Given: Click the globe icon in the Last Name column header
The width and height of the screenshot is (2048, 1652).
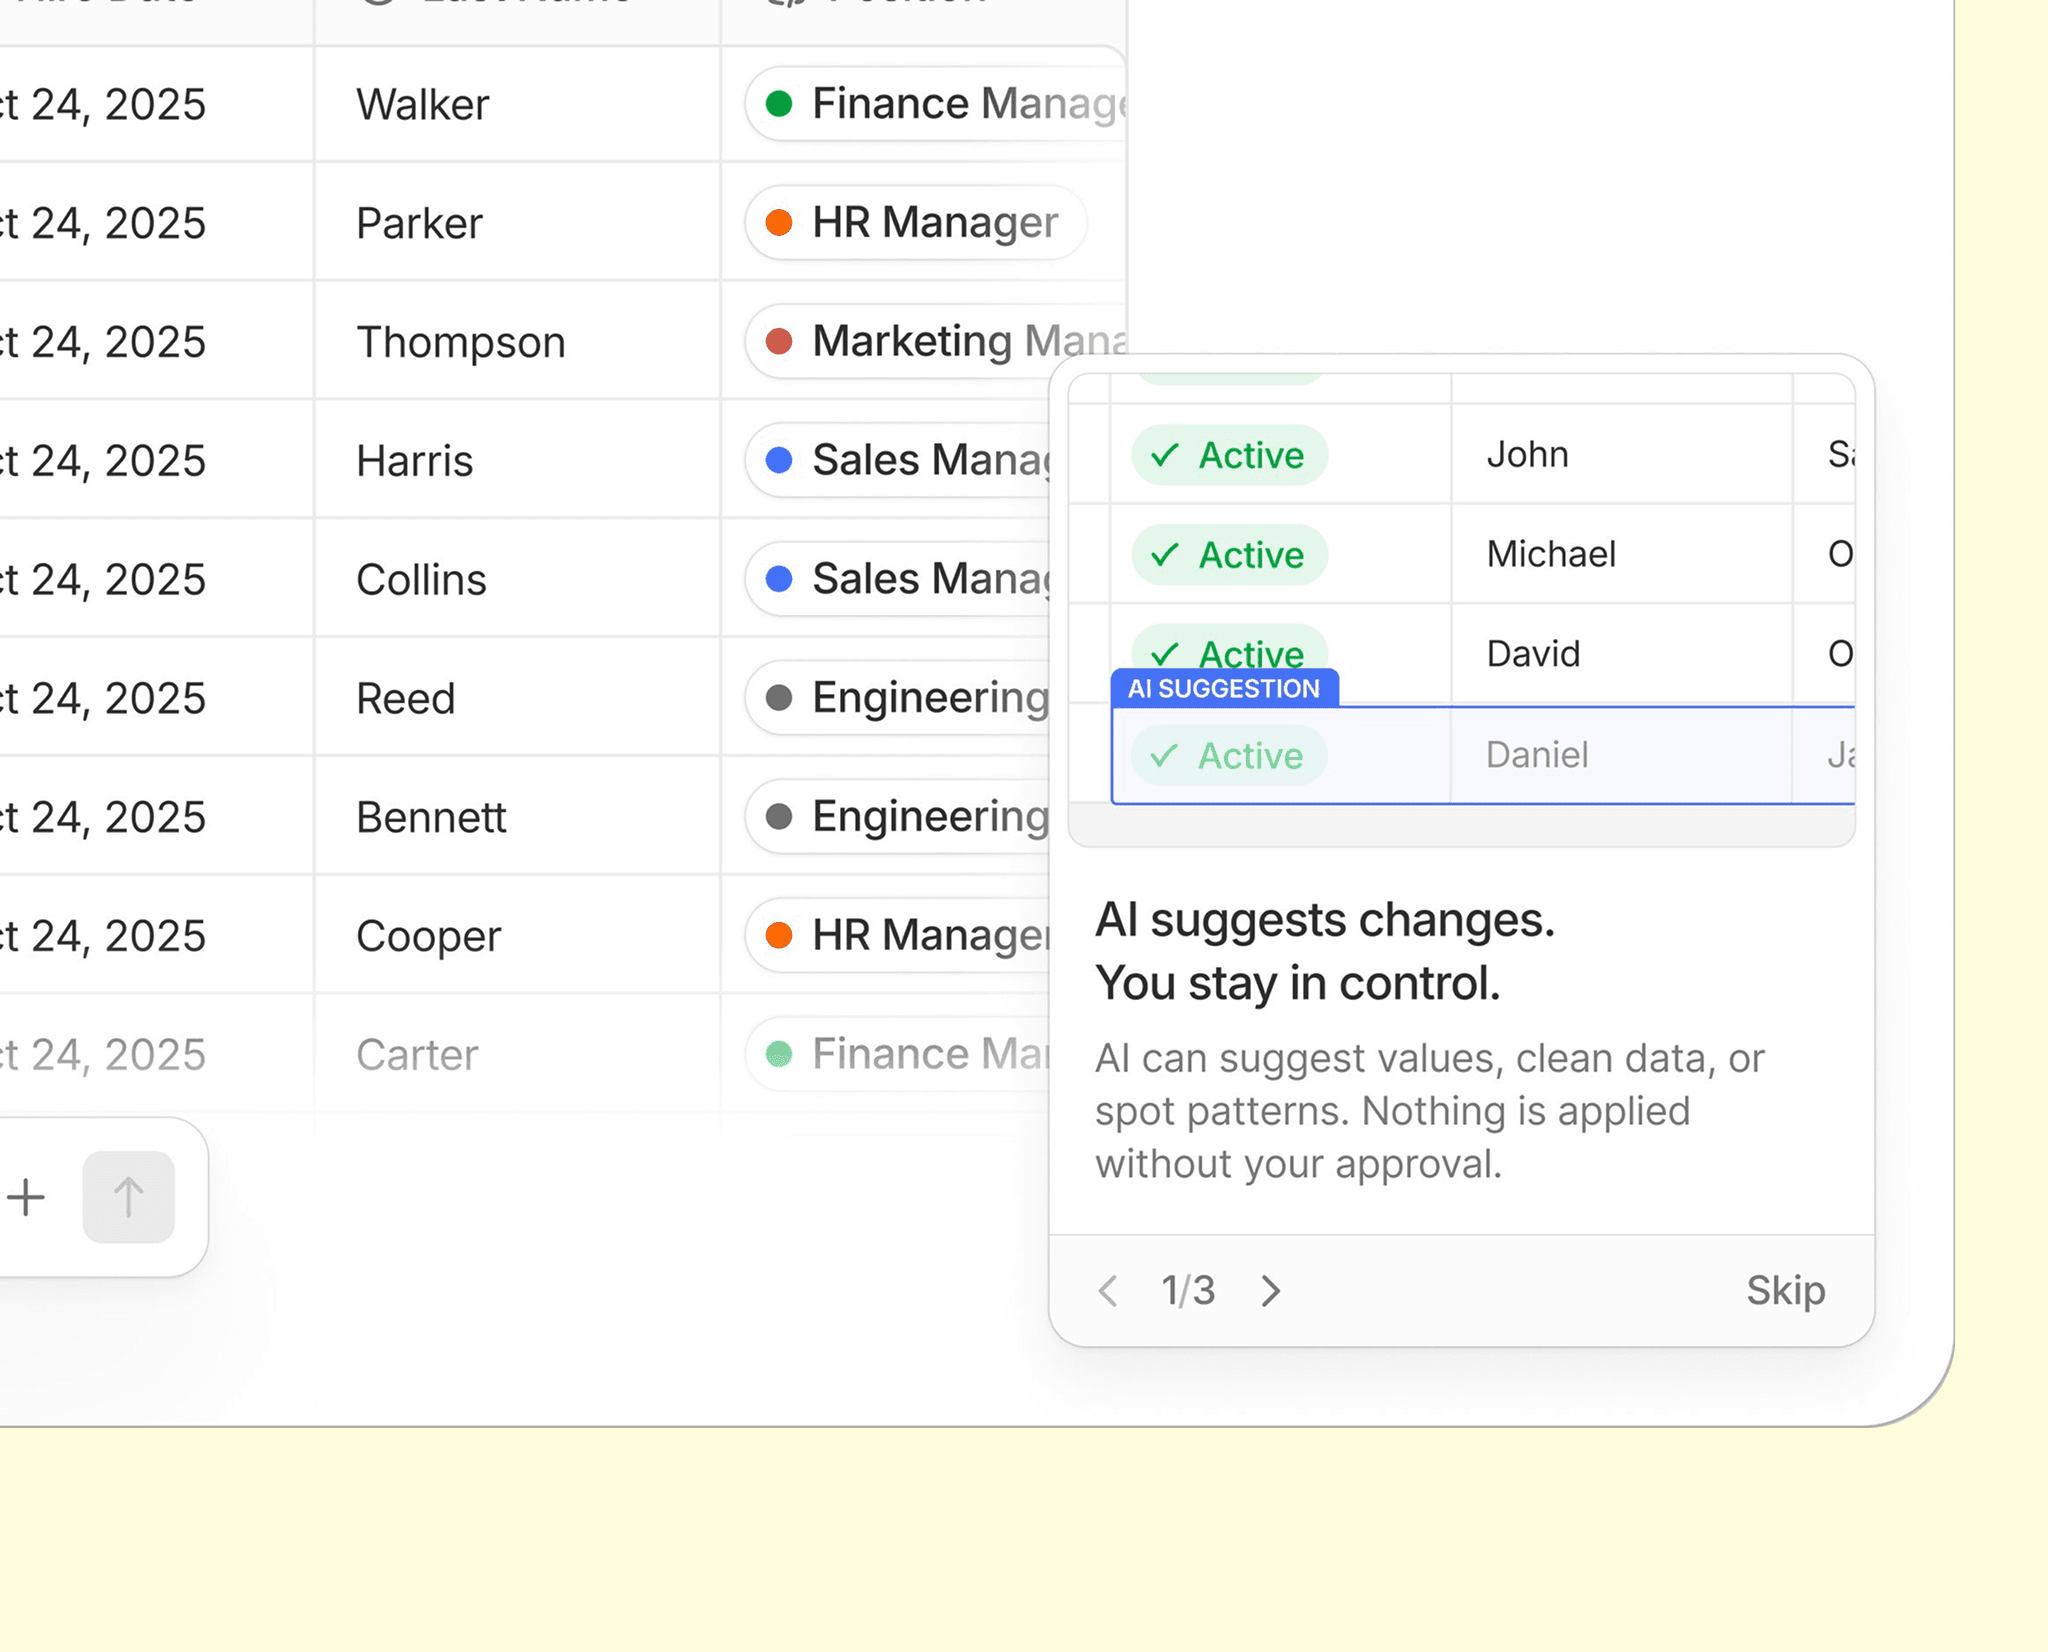Looking at the screenshot, I should (378, 5).
